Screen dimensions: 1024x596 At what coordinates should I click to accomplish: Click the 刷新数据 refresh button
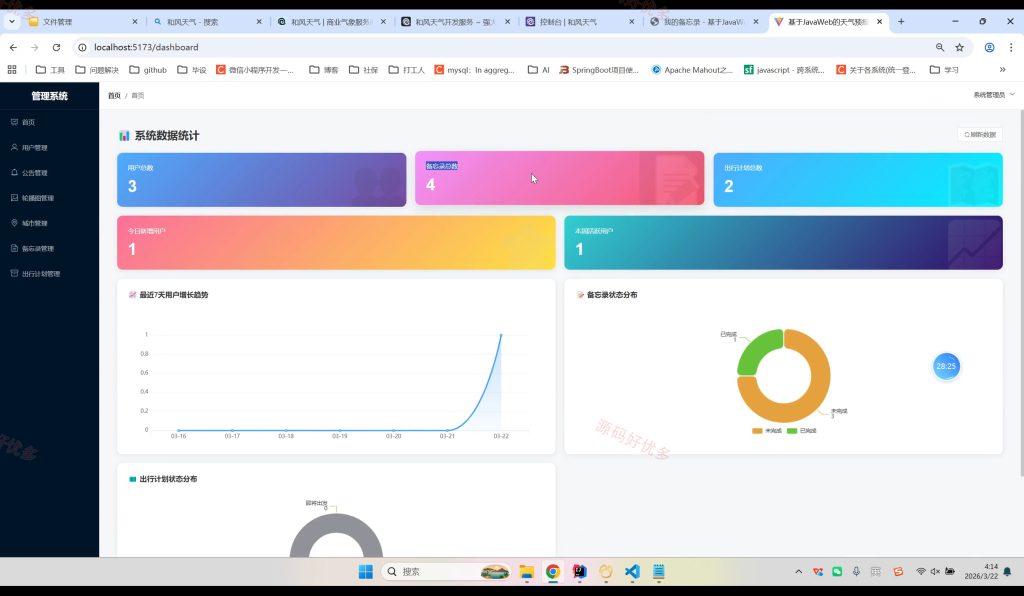[x=980, y=134]
